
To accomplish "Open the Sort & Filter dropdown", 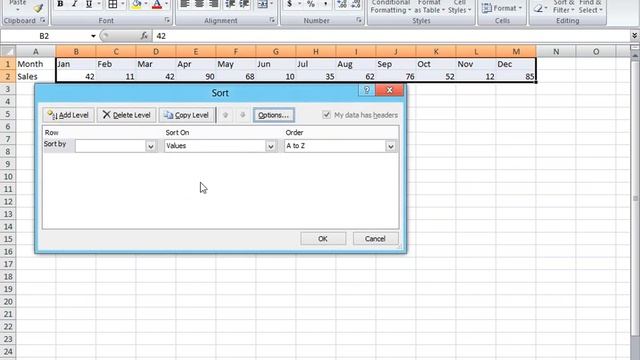I will click(563, 7).
